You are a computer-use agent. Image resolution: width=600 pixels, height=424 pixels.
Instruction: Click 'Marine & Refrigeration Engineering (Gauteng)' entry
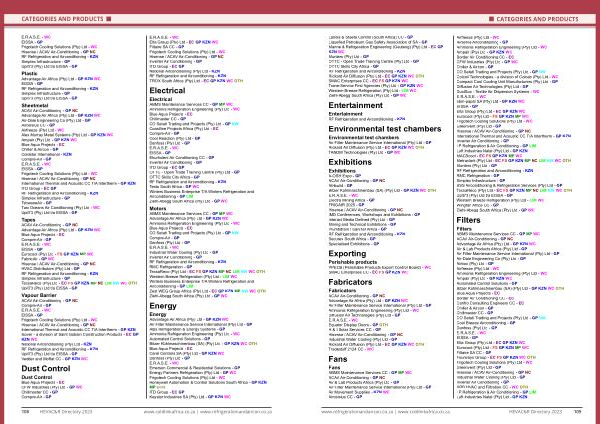tap(386, 47)
